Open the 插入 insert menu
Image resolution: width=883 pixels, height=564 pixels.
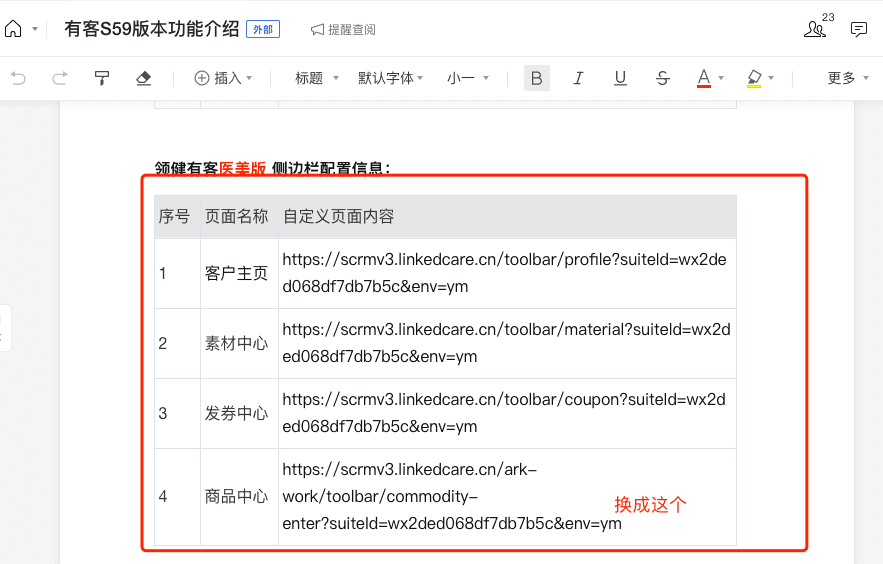pyautogui.click(x=222, y=78)
